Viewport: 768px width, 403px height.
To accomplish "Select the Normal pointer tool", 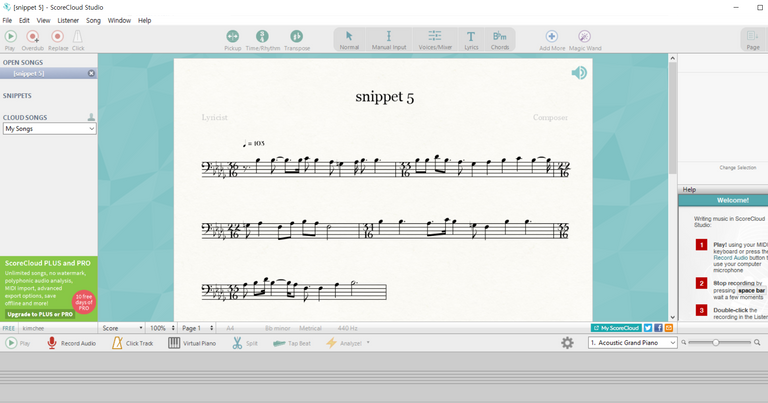I will point(349,39).
